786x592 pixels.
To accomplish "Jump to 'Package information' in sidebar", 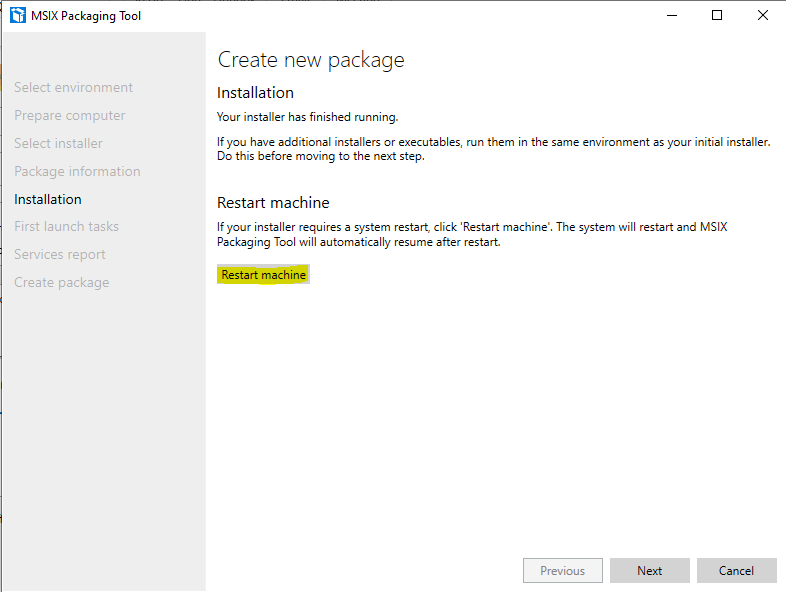I will tap(77, 172).
